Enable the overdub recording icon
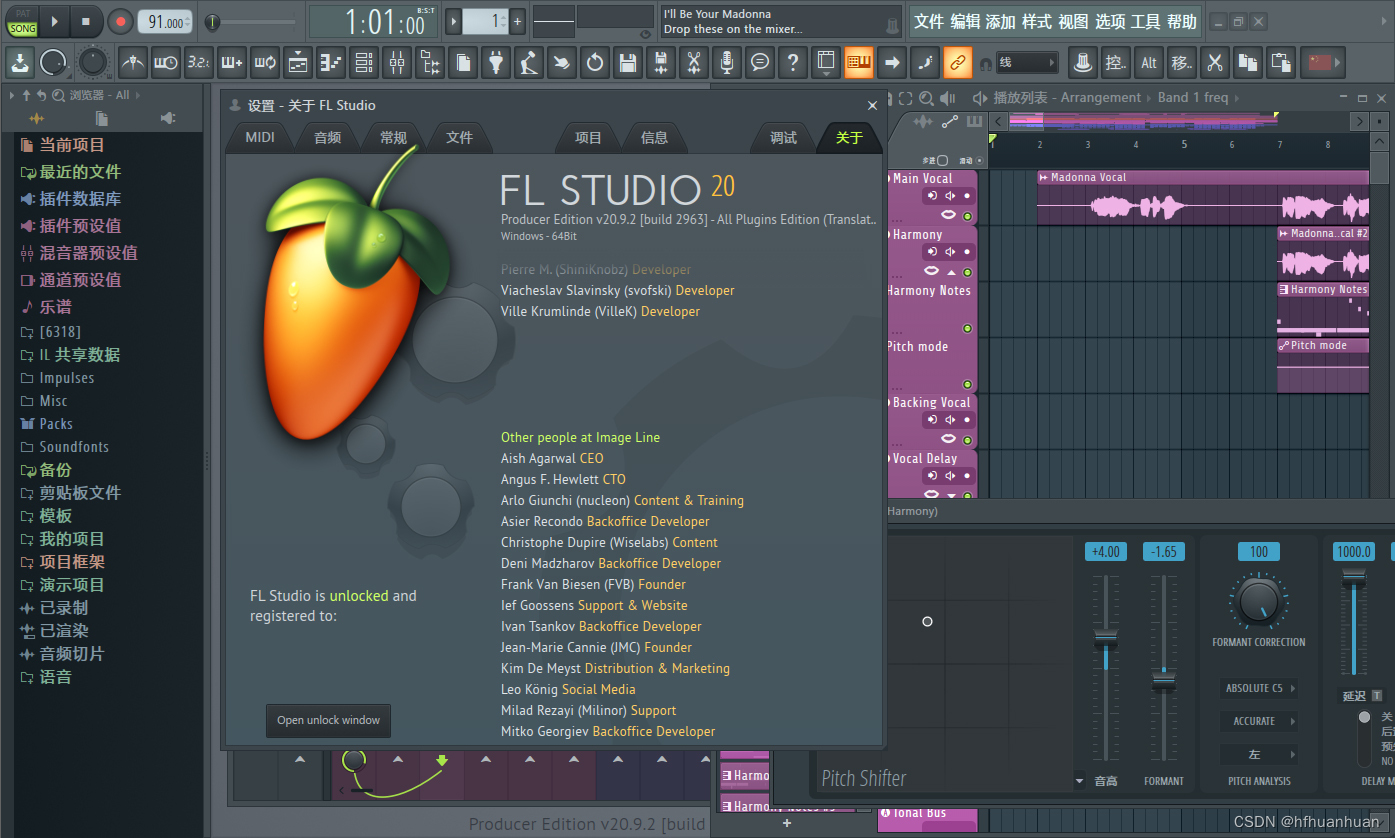Viewport: 1395px width, 838px height. pos(232,63)
